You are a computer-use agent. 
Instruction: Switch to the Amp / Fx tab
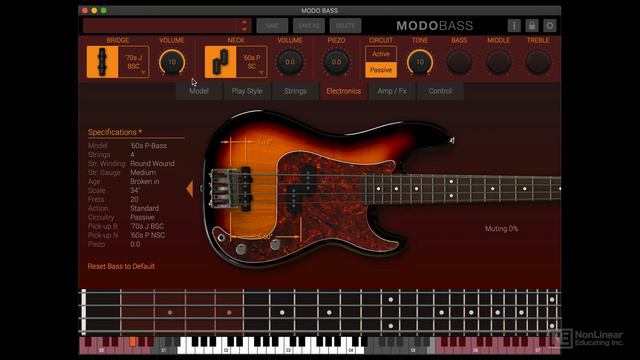[392, 91]
